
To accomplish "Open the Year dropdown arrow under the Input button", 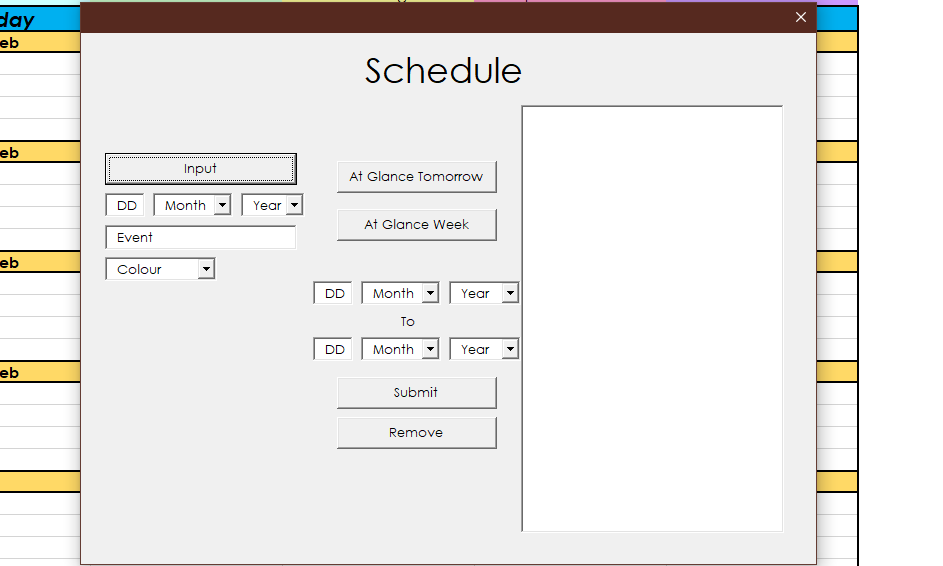I will (294, 205).
